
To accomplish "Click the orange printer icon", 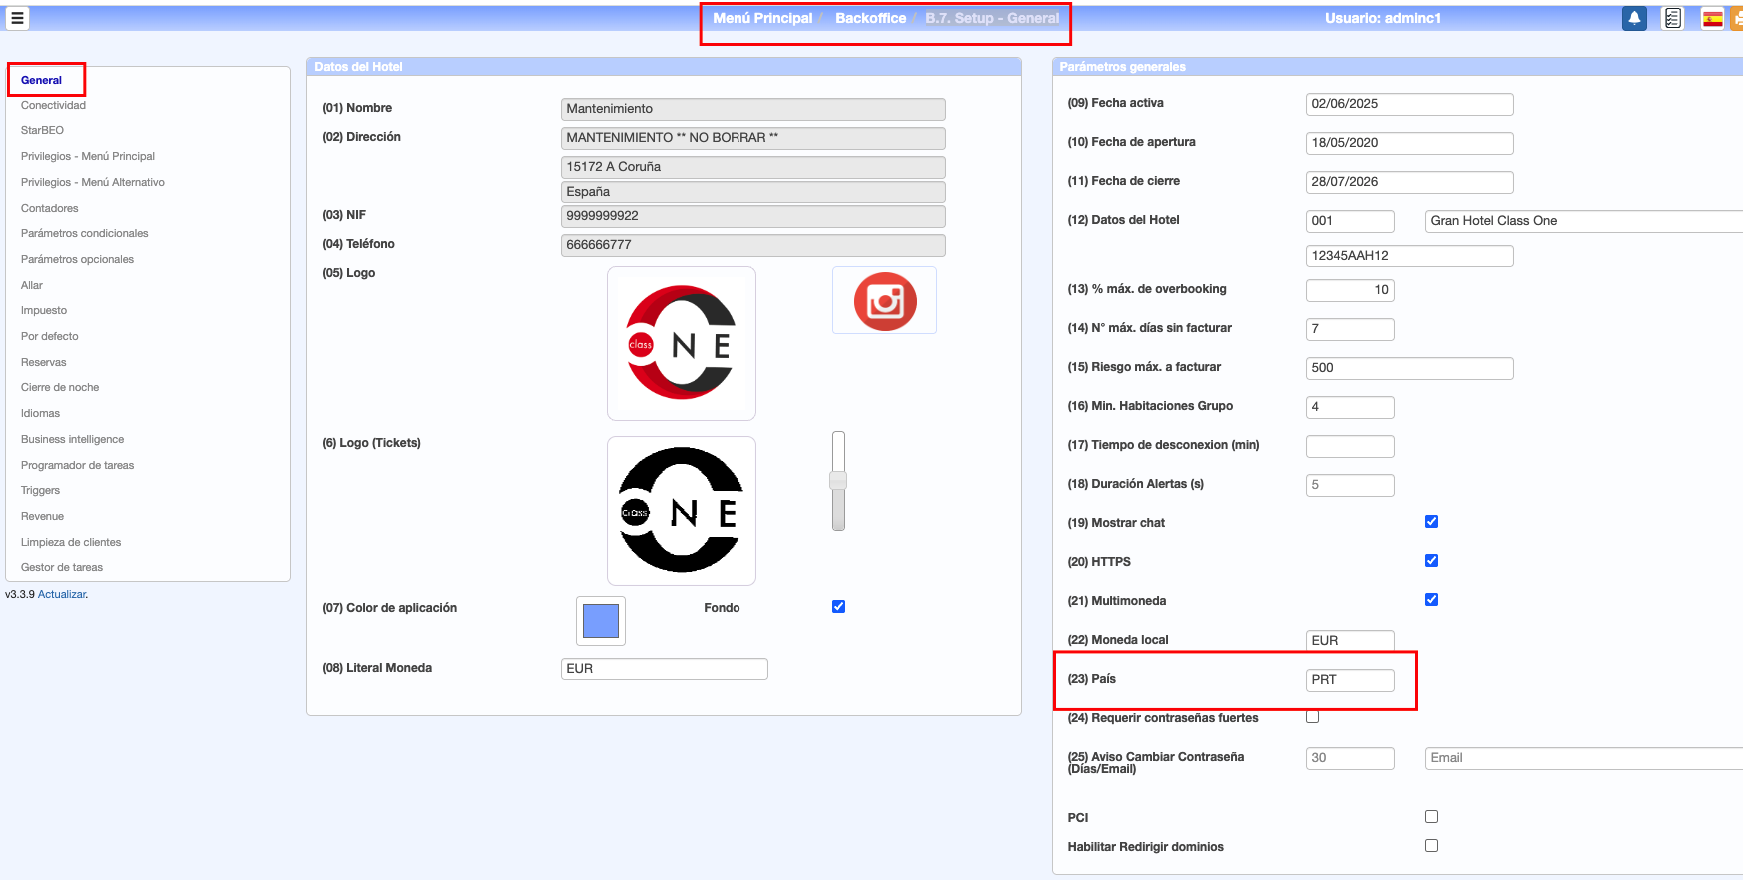I will point(1737,18).
